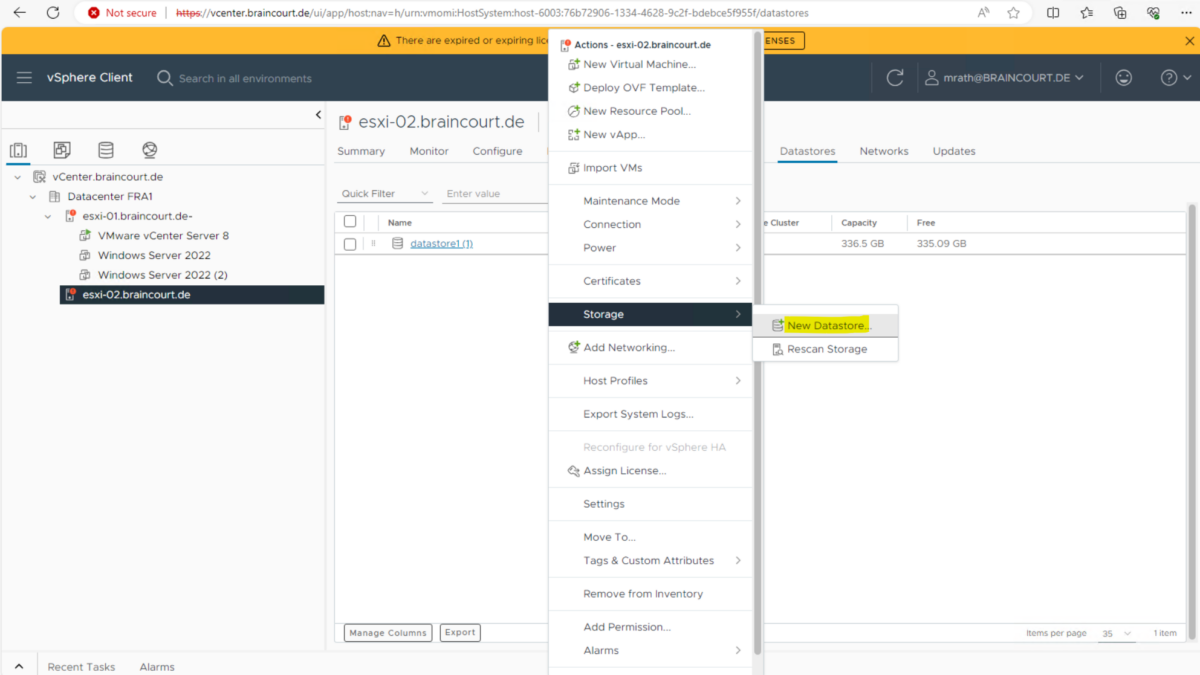Open the feedback smiley icon
The height and width of the screenshot is (675, 1200).
point(1124,78)
